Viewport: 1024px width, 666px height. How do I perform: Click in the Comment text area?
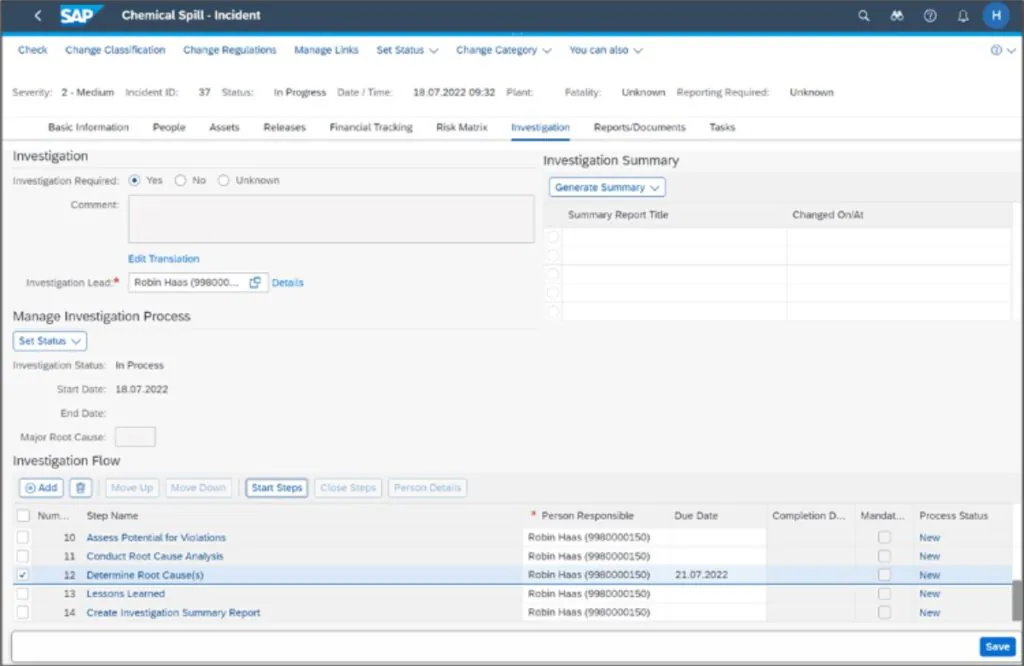tap(331, 219)
